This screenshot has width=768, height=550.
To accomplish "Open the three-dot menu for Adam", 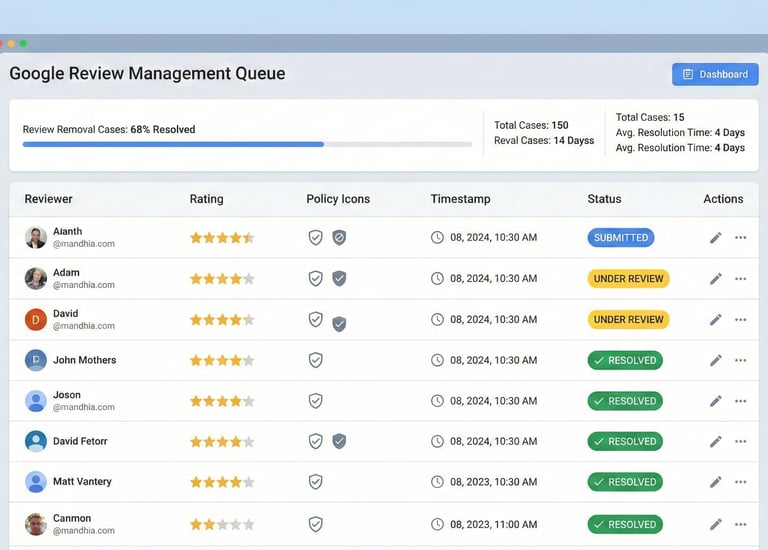I will coord(740,279).
